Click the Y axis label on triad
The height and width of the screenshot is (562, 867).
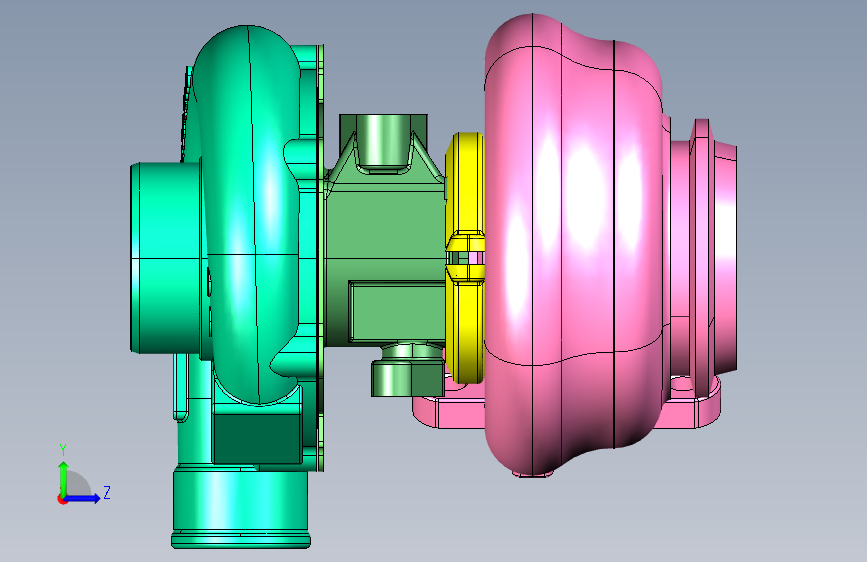point(63,450)
